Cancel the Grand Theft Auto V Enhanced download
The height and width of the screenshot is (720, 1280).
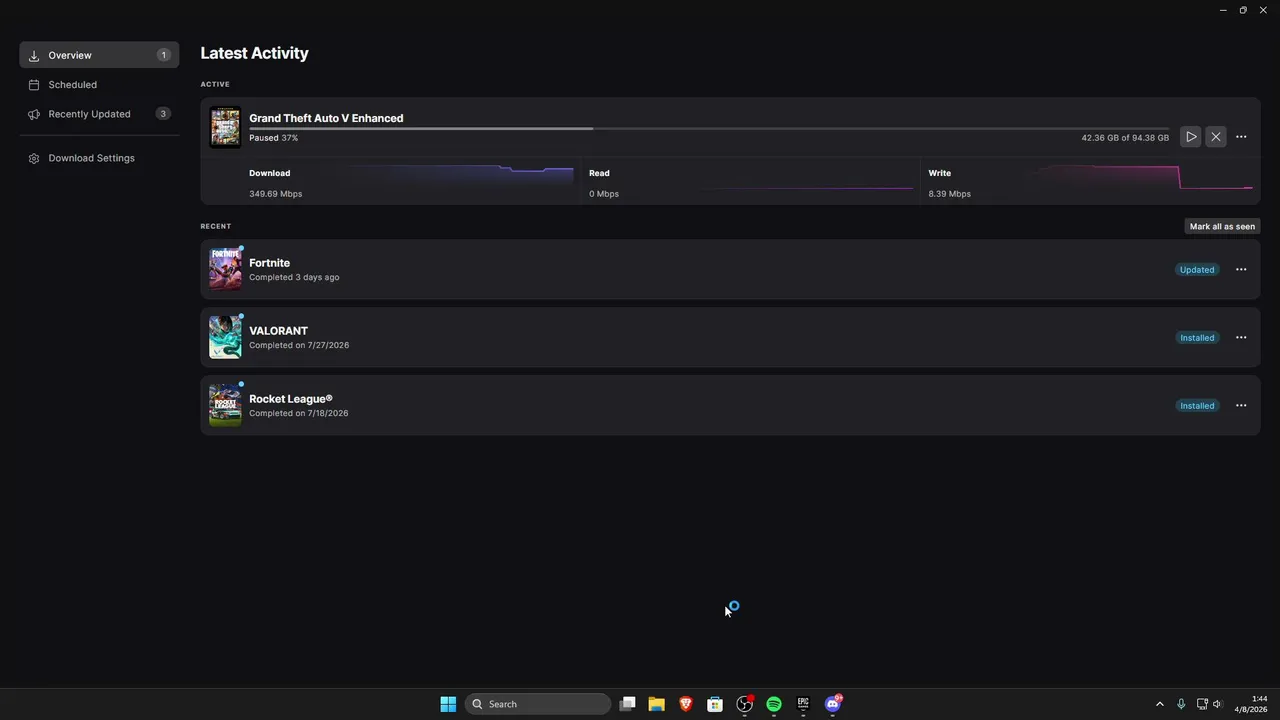click(x=1216, y=137)
